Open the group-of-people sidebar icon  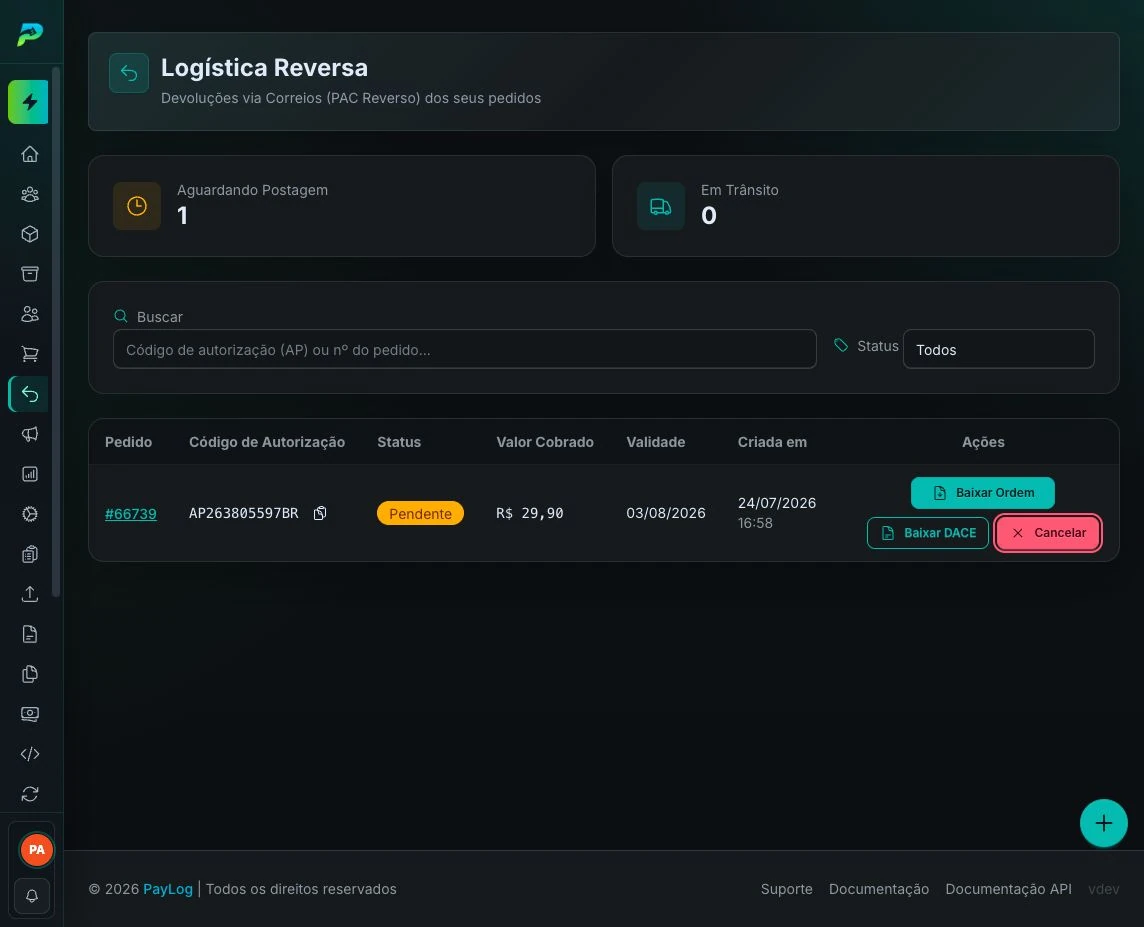[30, 194]
